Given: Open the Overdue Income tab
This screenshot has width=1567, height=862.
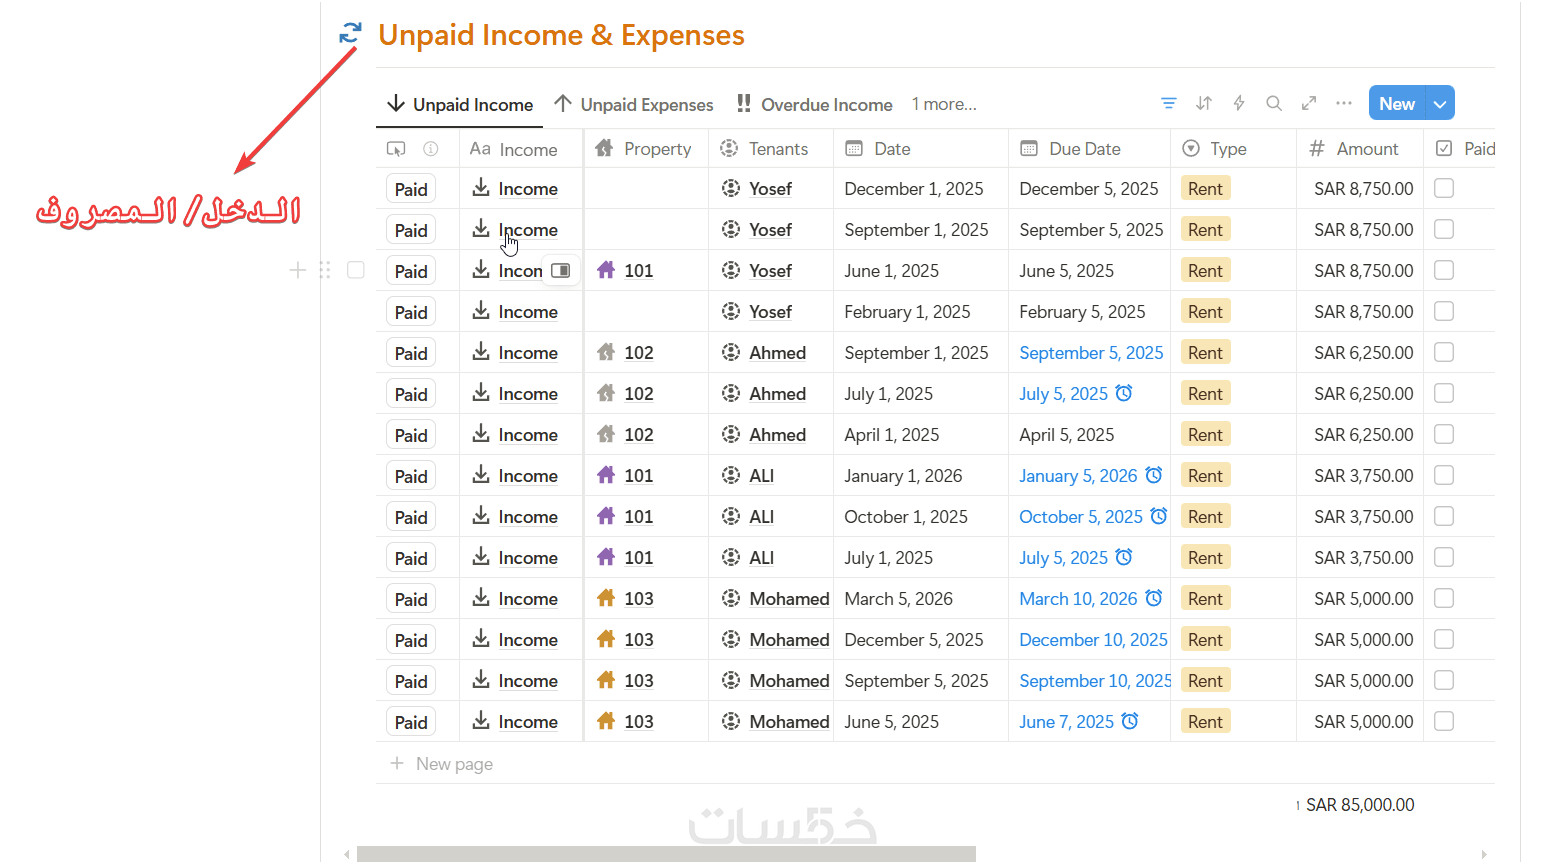Looking at the screenshot, I should tap(815, 104).
